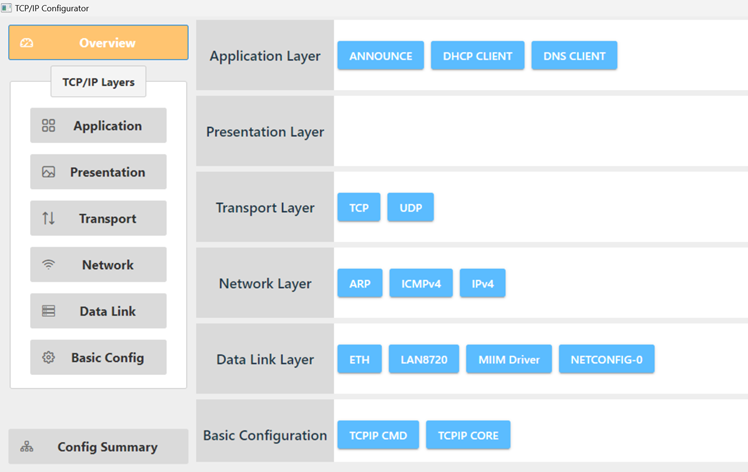Viewport: 748px width, 472px height.
Task: Open the ICMPv4 network module
Action: 421,283
